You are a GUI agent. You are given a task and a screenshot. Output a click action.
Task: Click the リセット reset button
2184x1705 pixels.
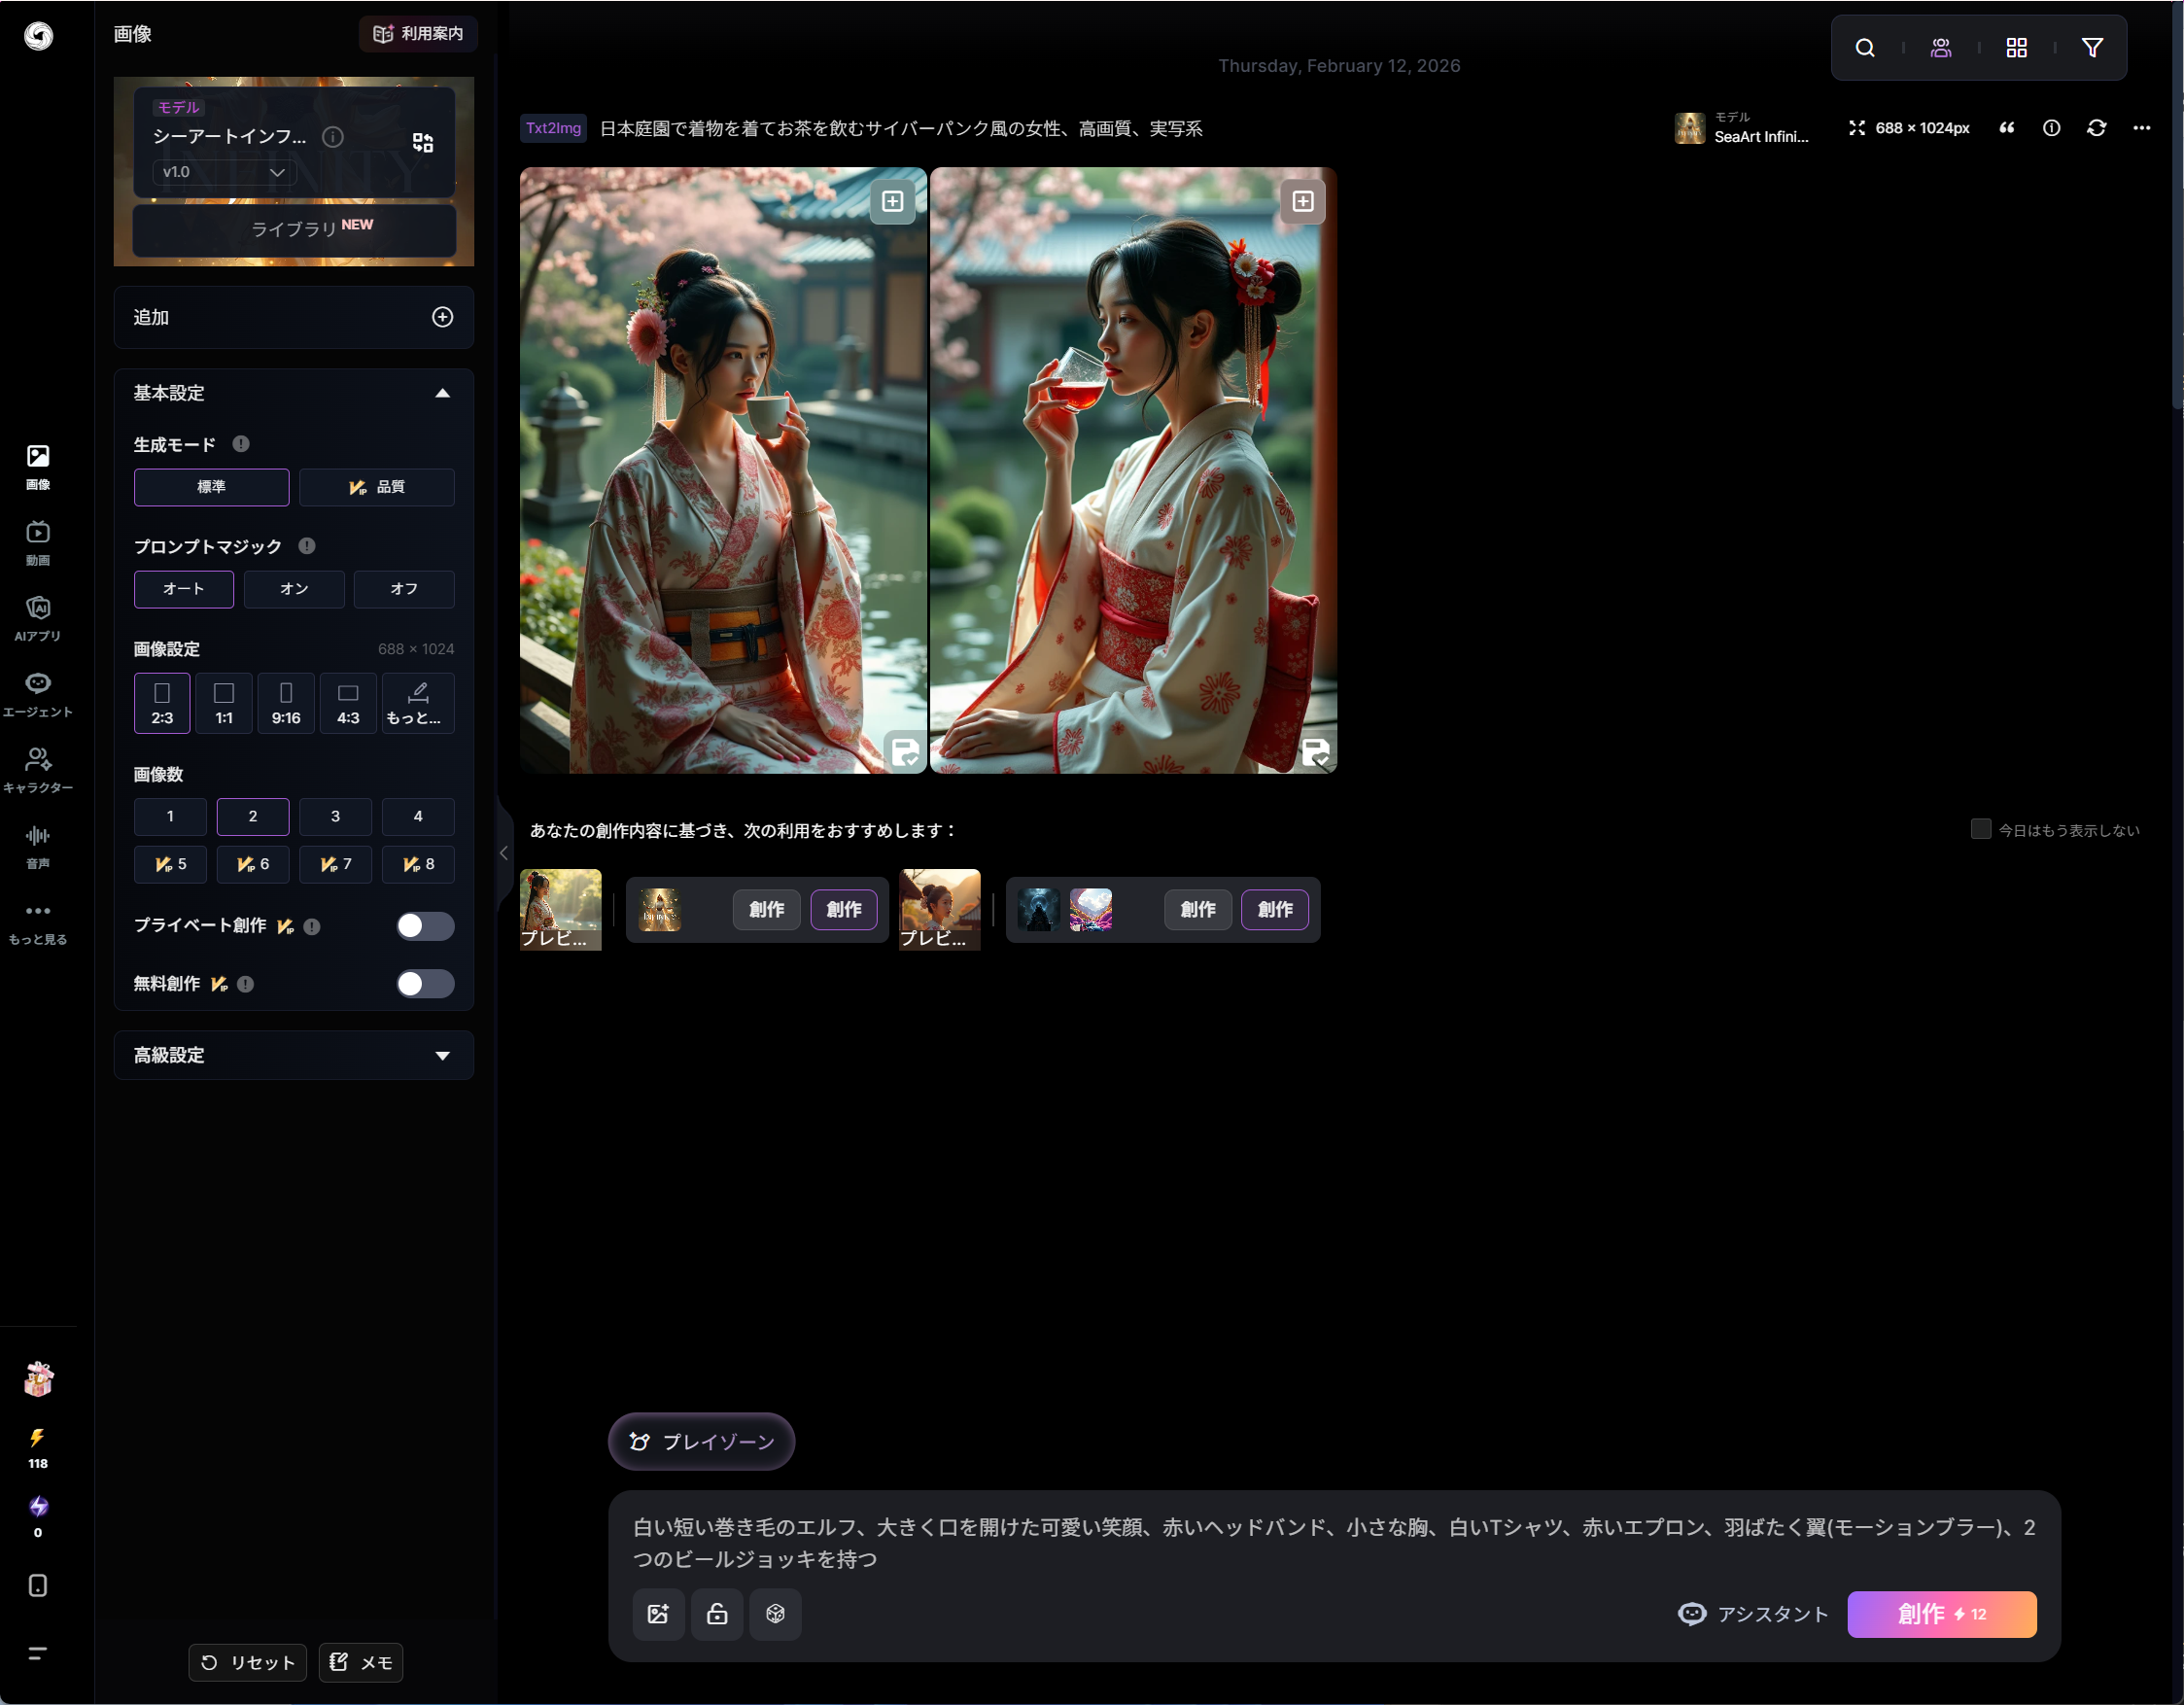click(247, 1662)
